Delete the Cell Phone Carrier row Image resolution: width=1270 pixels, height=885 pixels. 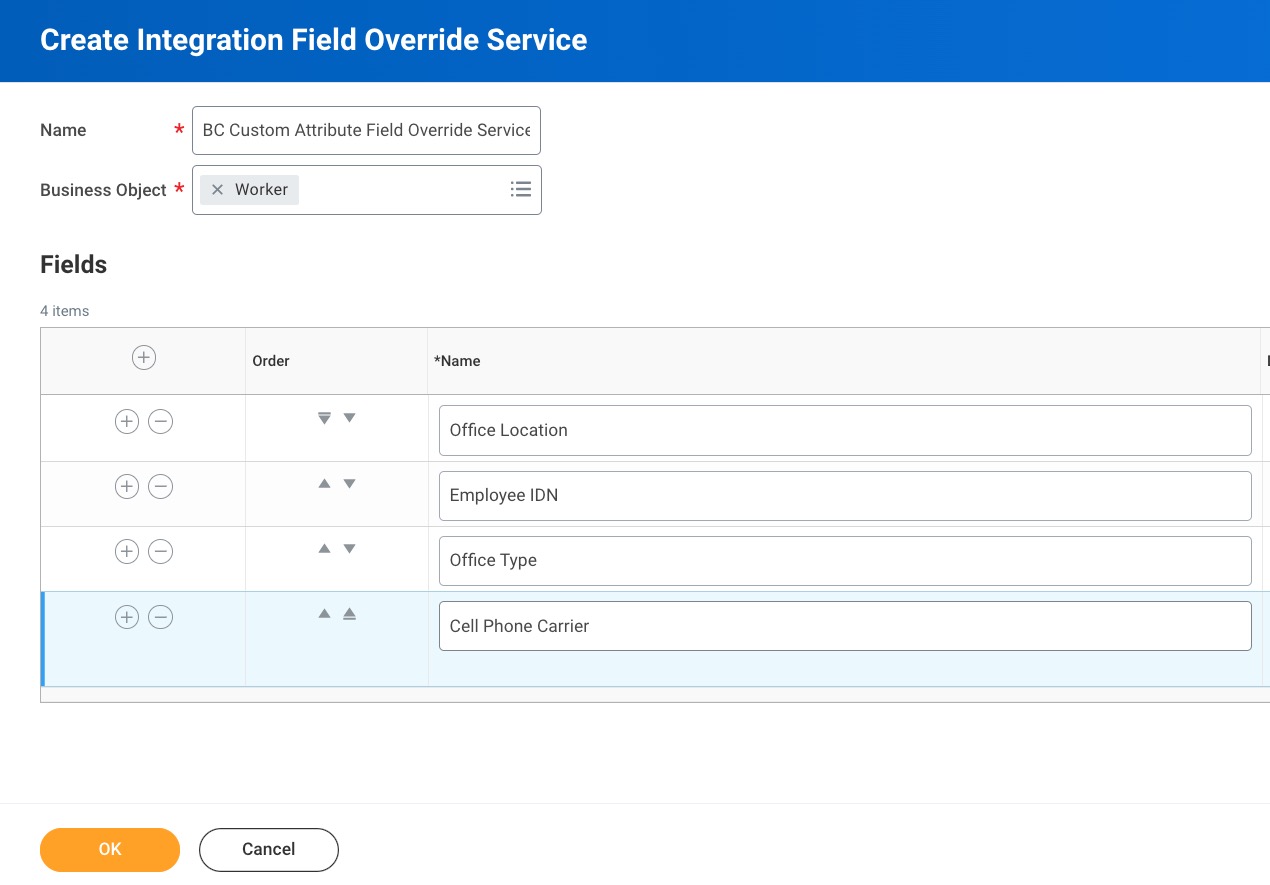[160, 617]
